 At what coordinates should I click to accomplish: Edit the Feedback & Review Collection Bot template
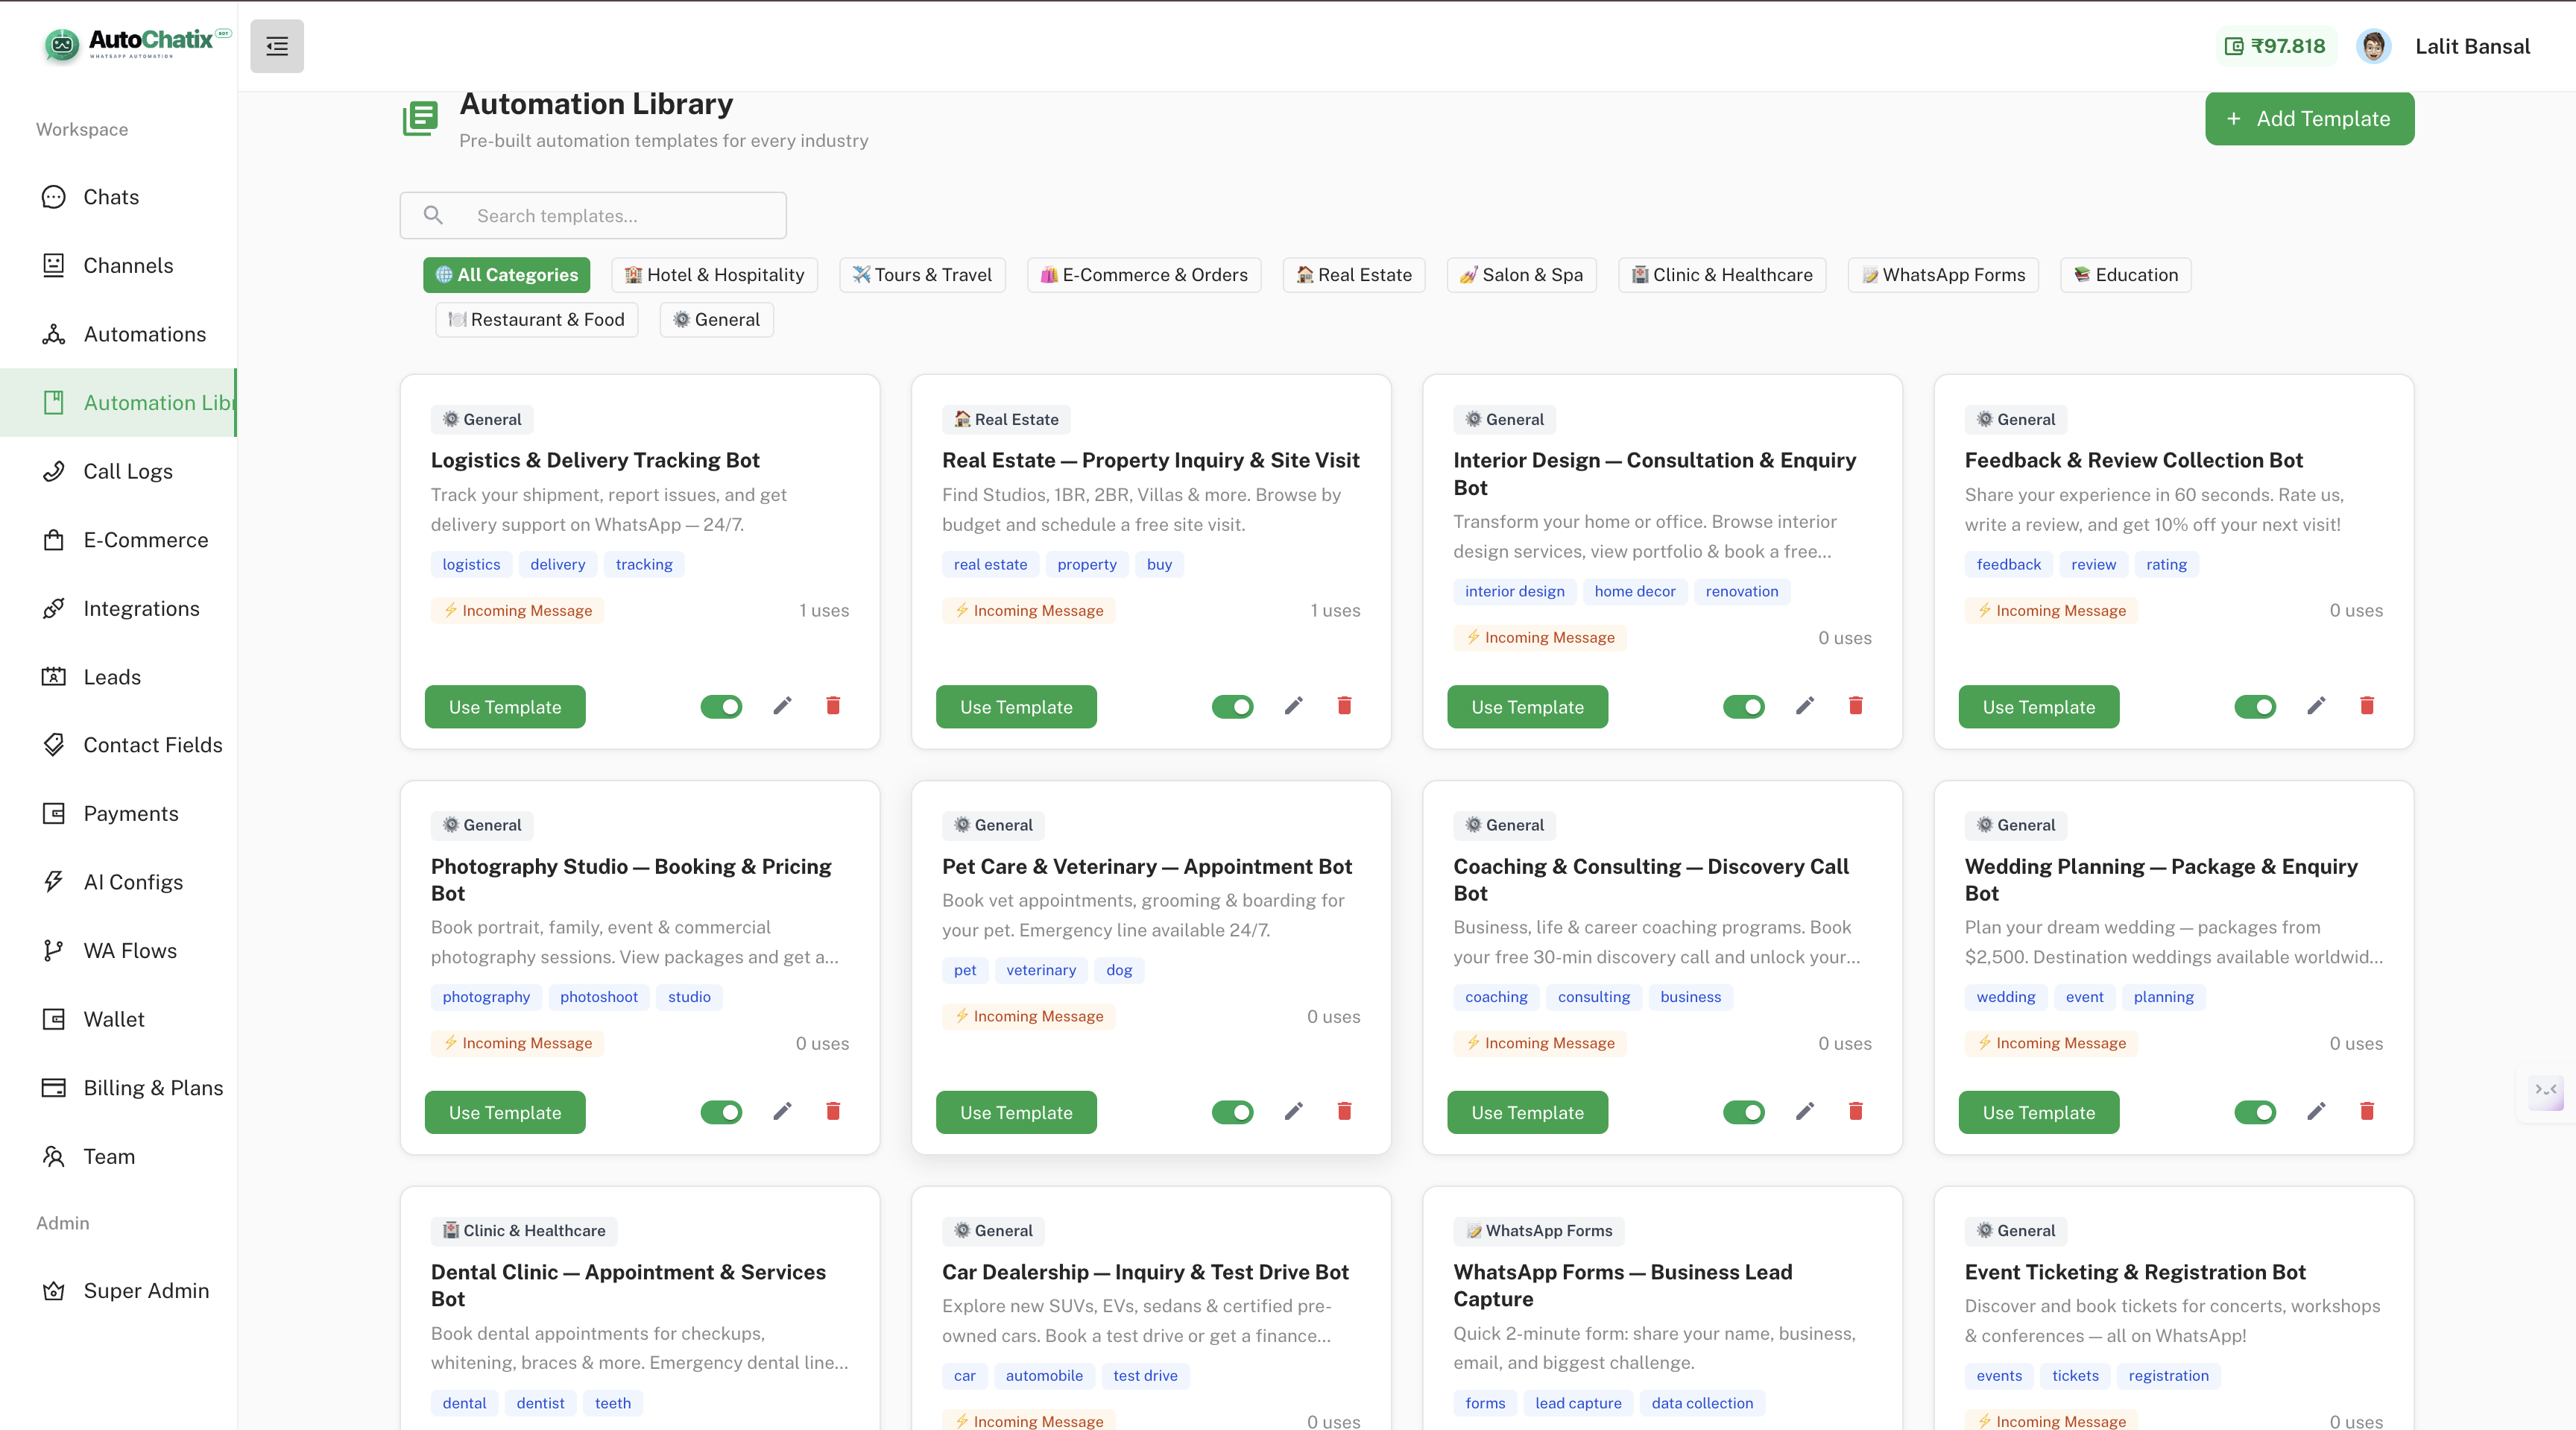[x=2316, y=706]
